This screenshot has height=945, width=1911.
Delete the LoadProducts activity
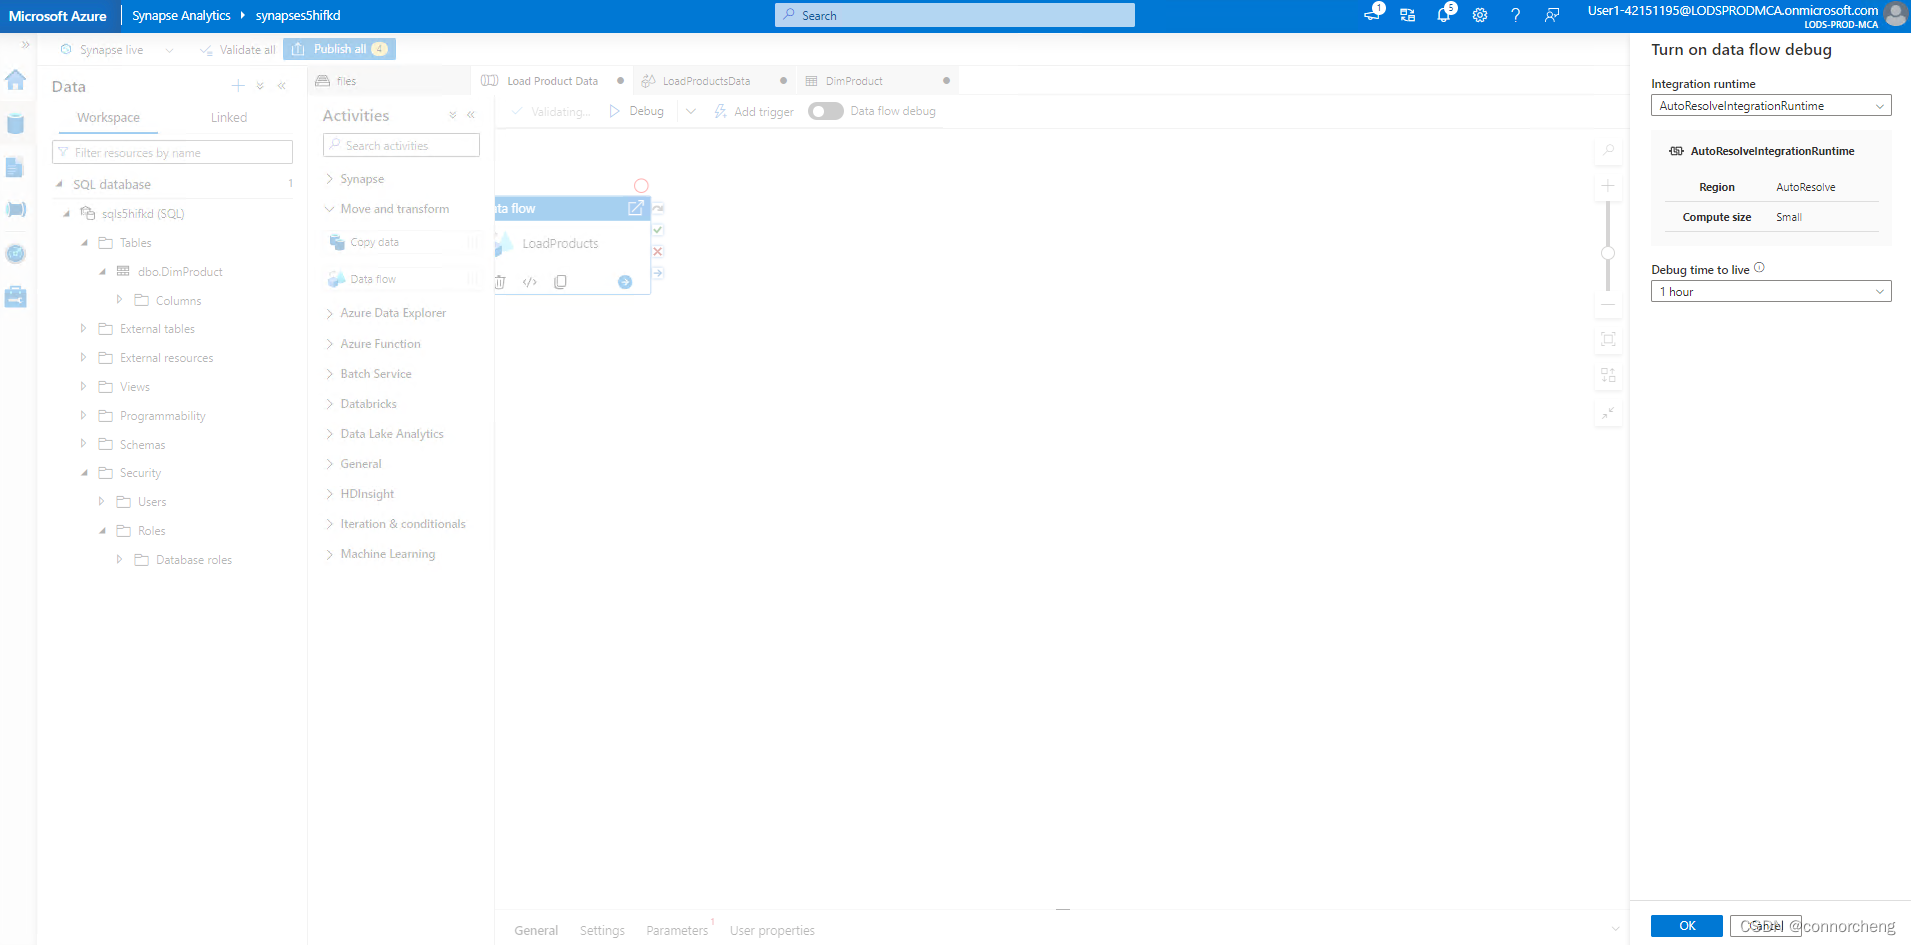[x=500, y=282]
